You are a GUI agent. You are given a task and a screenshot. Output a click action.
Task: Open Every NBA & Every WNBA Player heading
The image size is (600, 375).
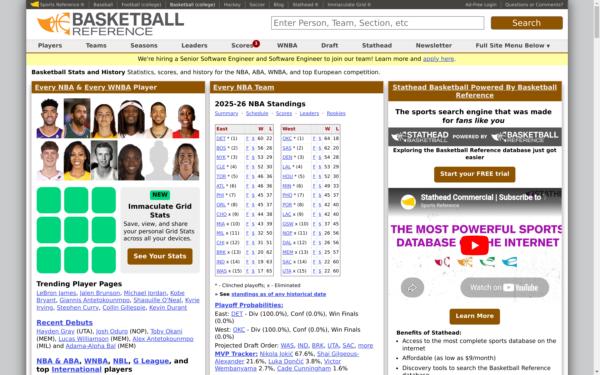96,87
